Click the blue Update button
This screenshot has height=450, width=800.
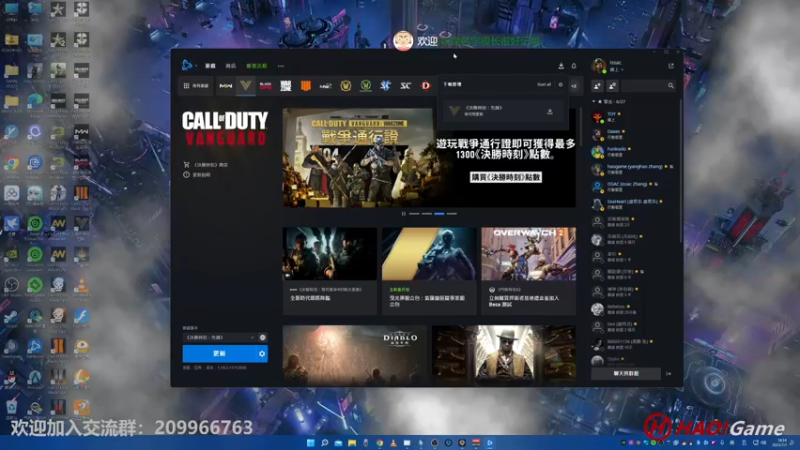coord(219,354)
